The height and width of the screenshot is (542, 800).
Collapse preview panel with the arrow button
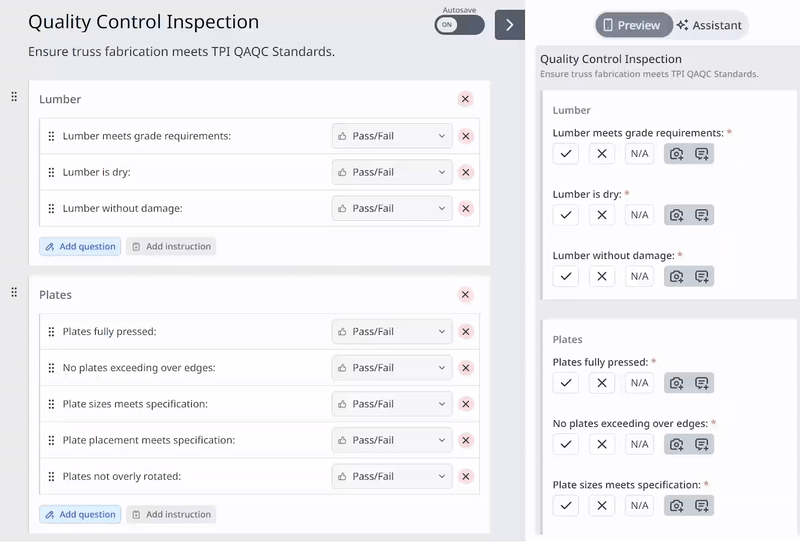click(x=509, y=25)
